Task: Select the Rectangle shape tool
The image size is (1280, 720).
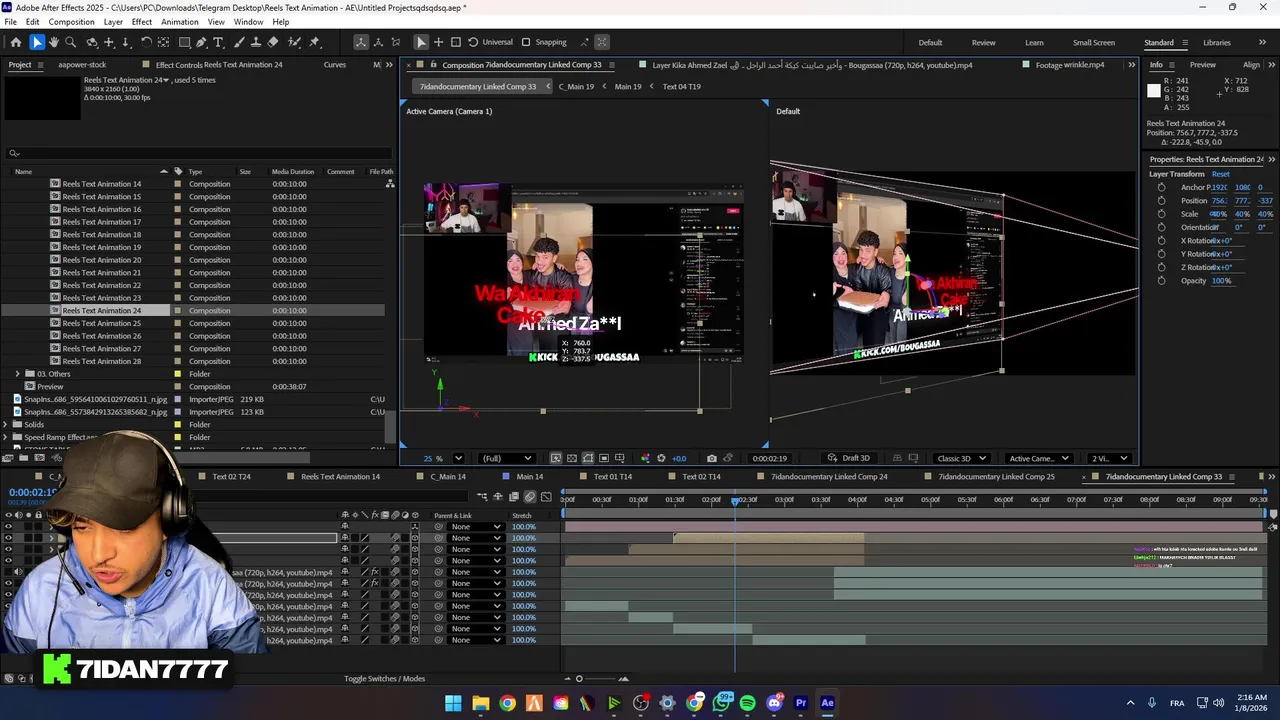Action: [184, 42]
